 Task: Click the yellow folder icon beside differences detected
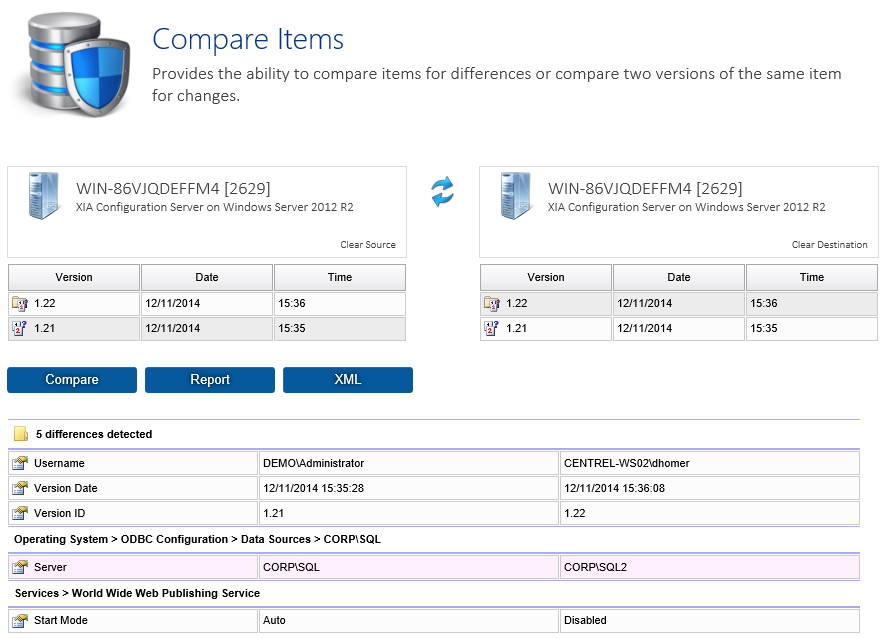pos(20,435)
